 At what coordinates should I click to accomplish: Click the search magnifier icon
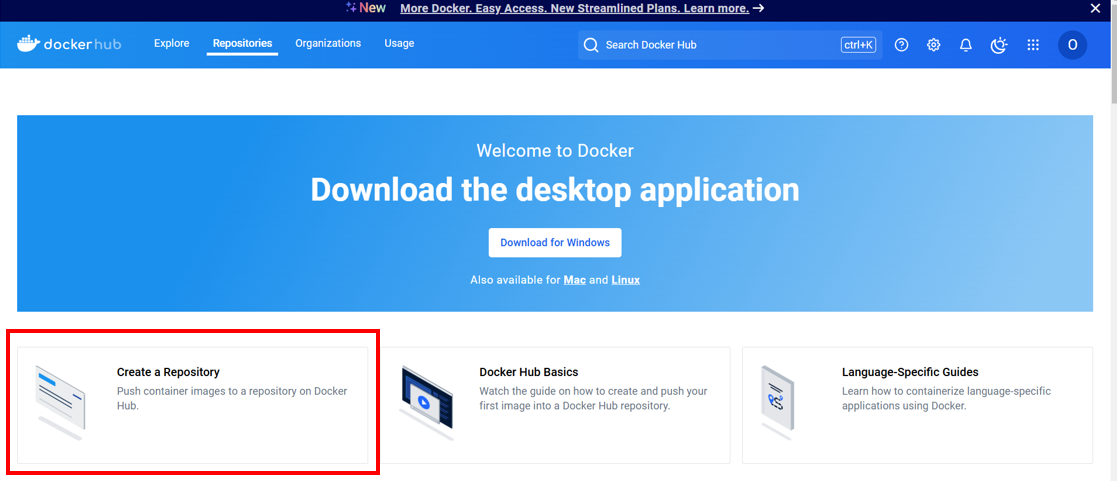(x=591, y=45)
